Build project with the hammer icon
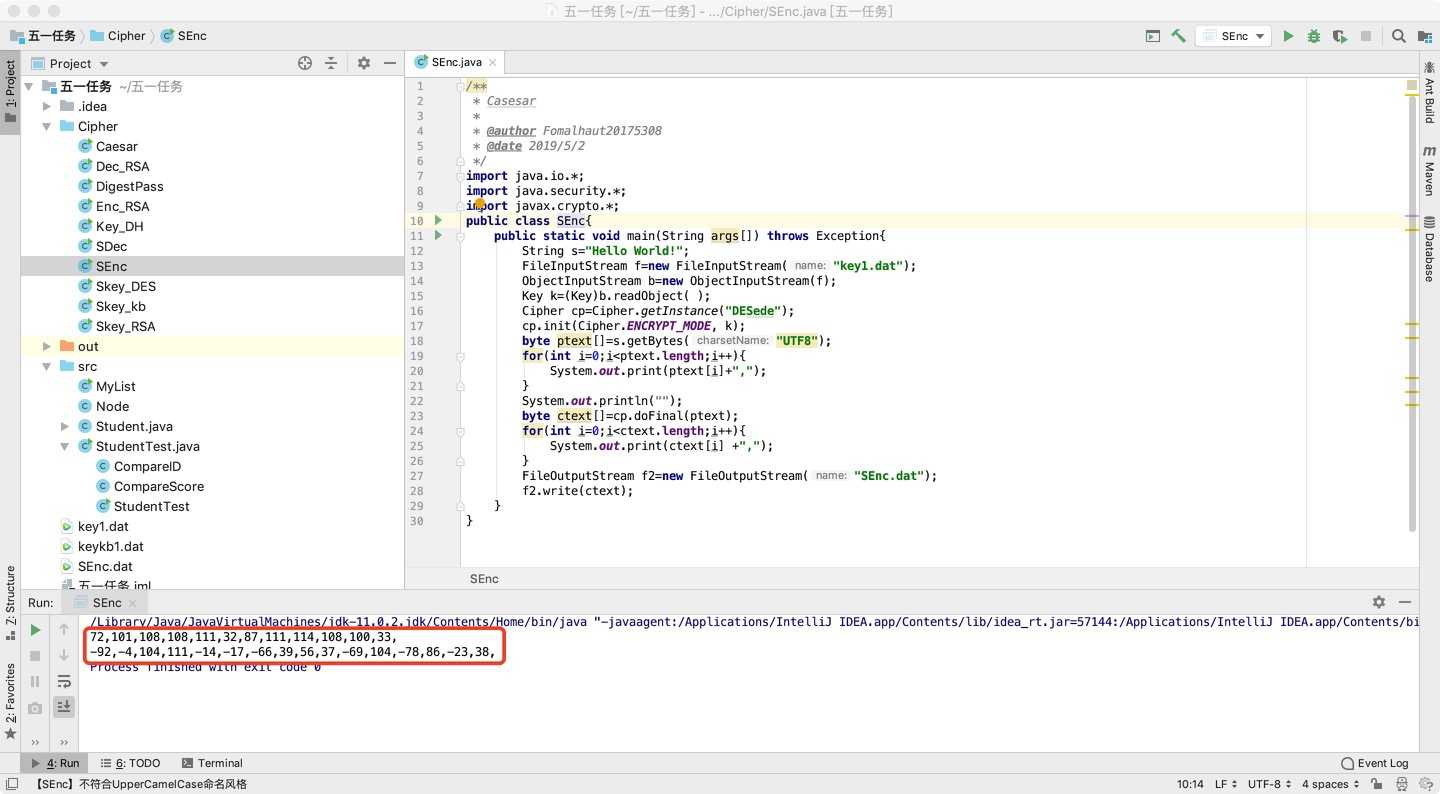 coord(1179,36)
